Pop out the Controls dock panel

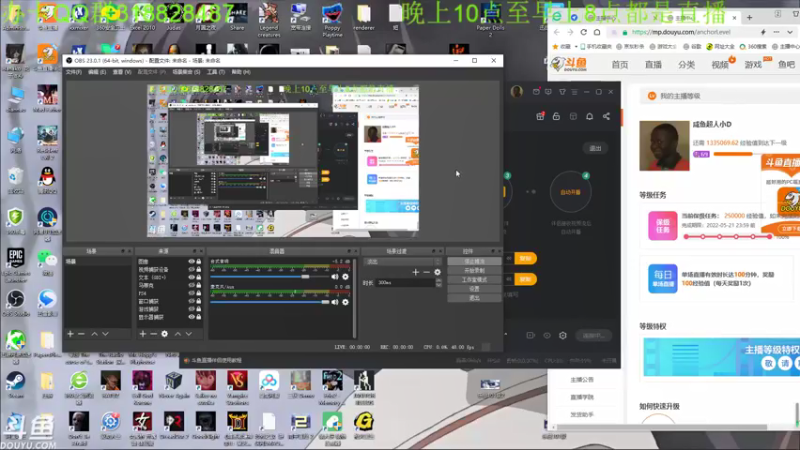point(493,251)
